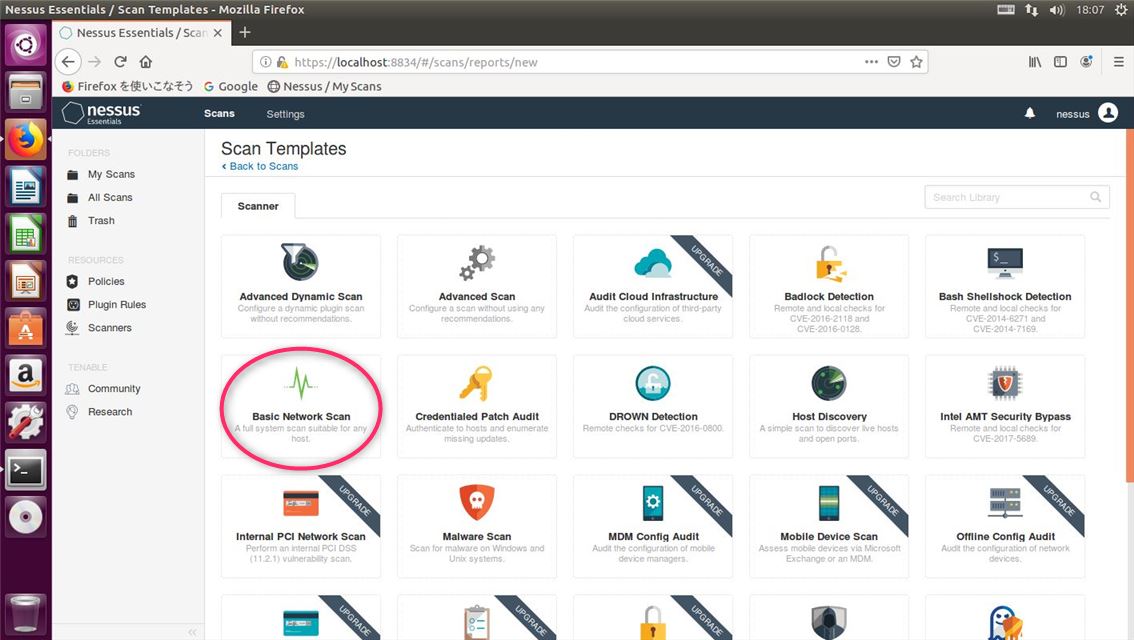Click the notifications bell icon
This screenshot has height=640, width=1134.
pos(1030,113)
